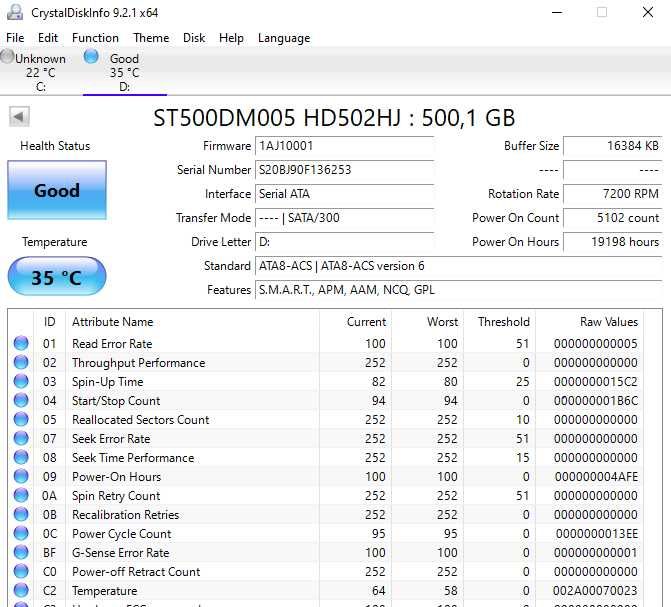Click status orb for Power-off Retract Count
Screen dimensions: 671x607
coord(21,571)
